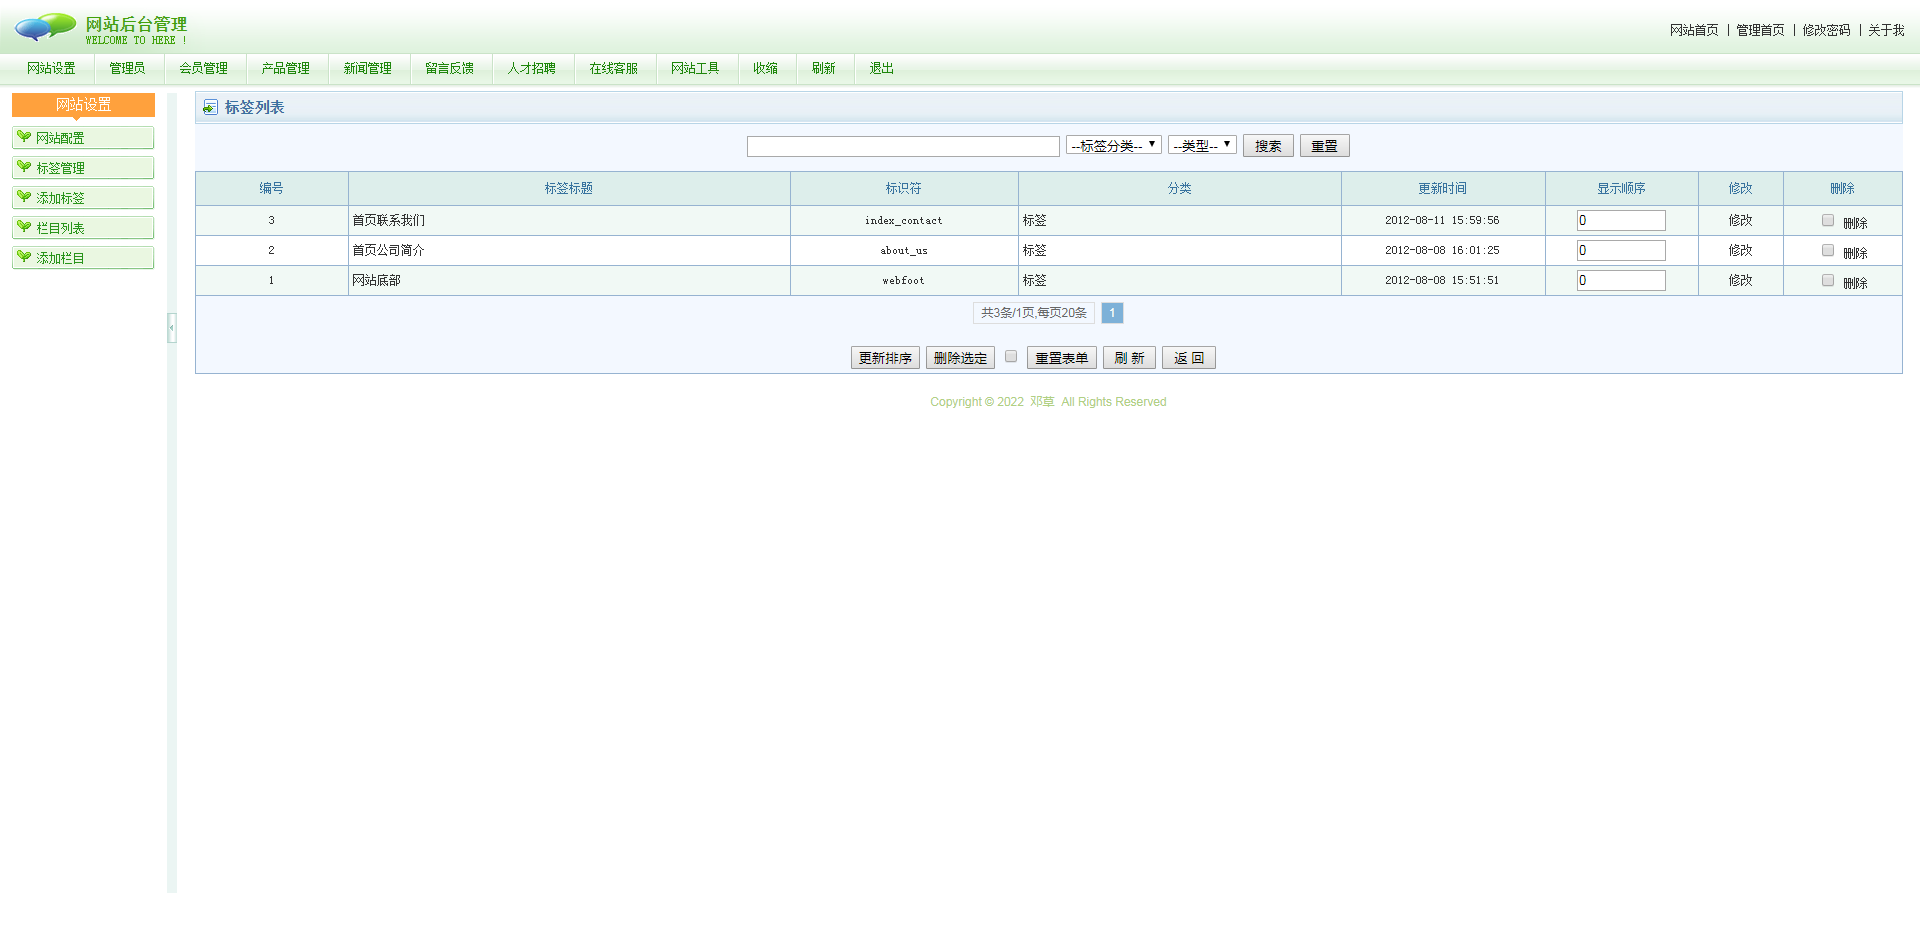Open the 网站首页 link at top right
The image size is (1920, 938).
point(1694,30)
